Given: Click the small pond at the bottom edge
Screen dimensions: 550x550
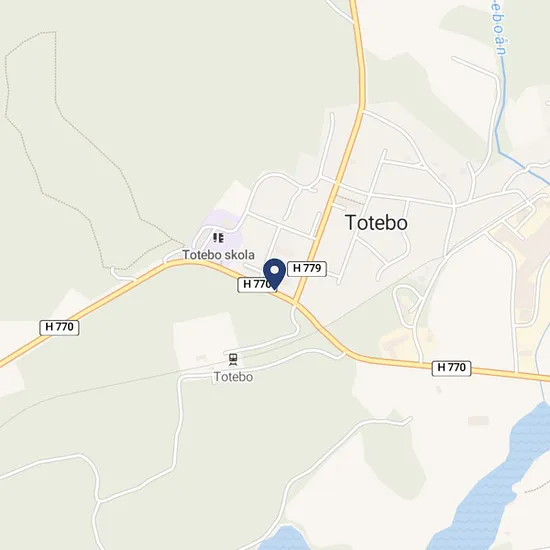Looking at the screenshot, I should pyautogui.click(x=283, y=538).
